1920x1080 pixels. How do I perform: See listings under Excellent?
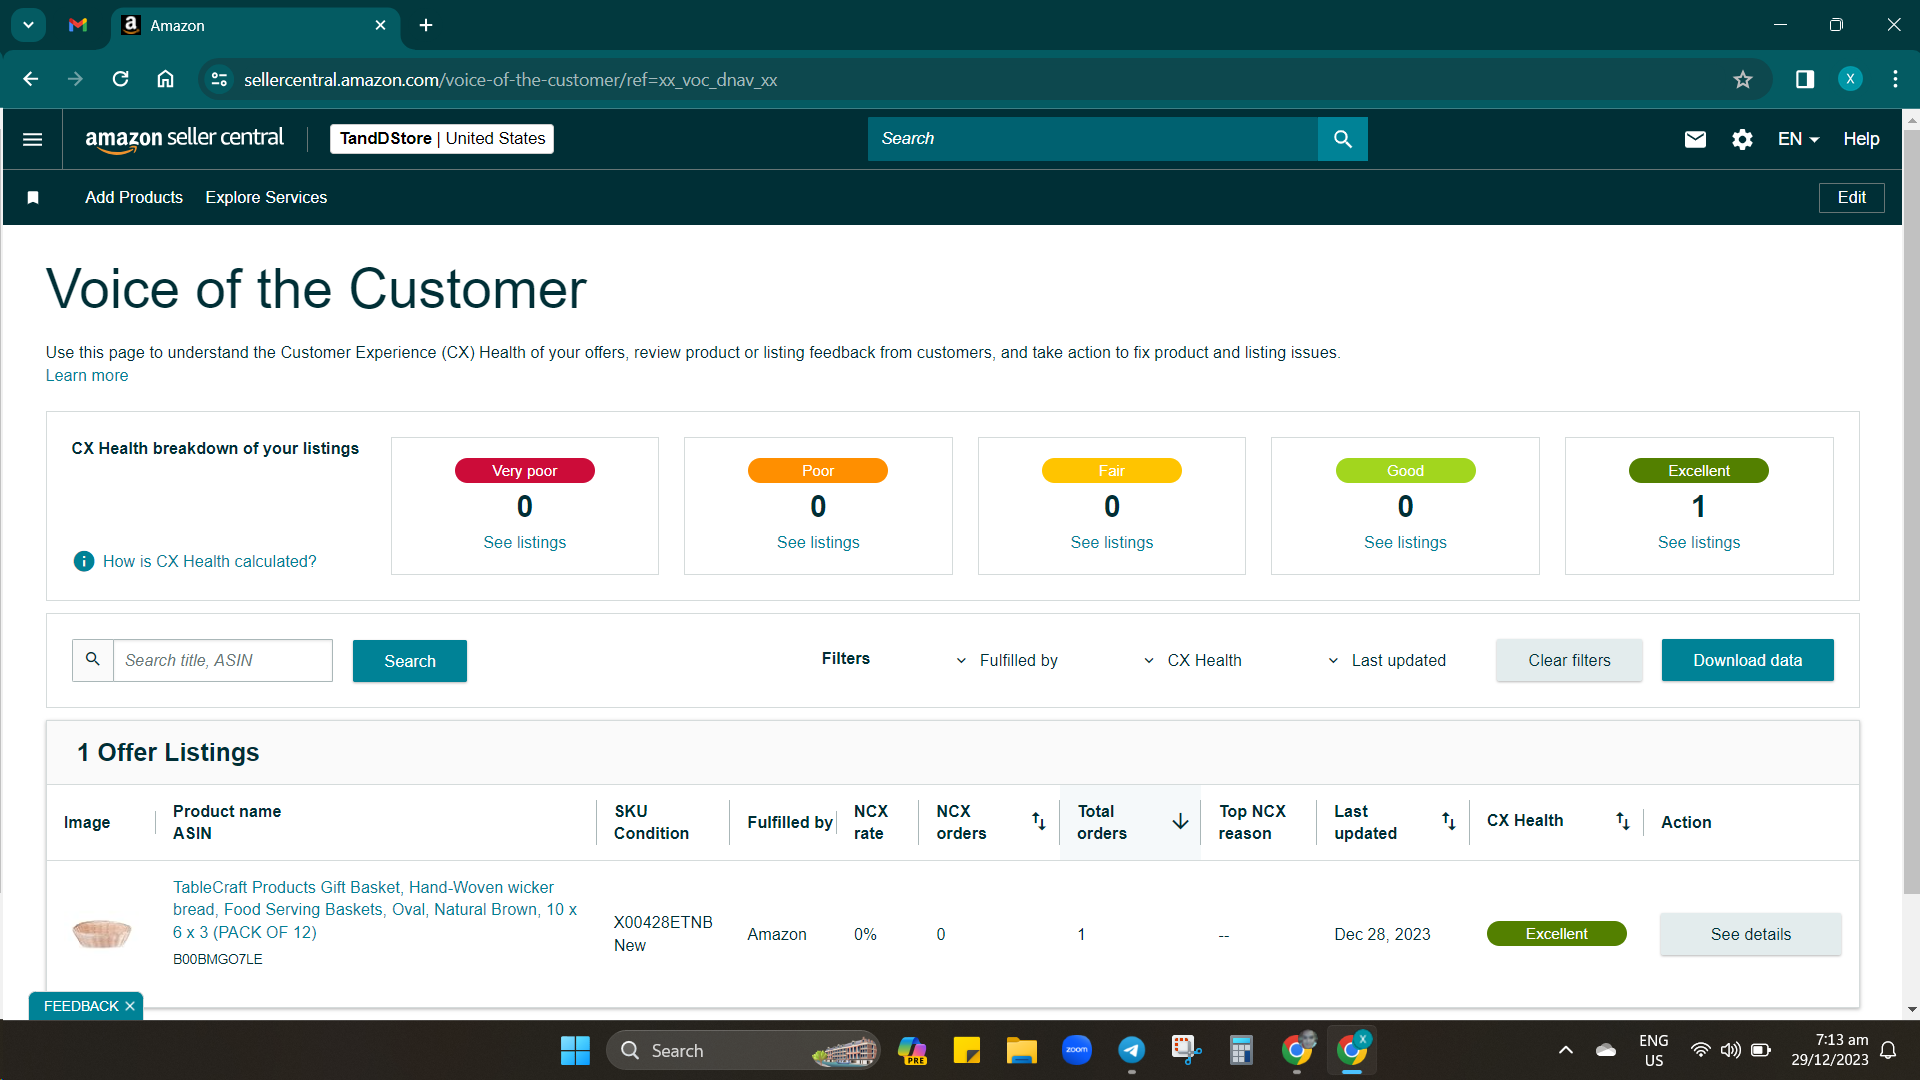pyautogui.click(x=1698, y=542)
